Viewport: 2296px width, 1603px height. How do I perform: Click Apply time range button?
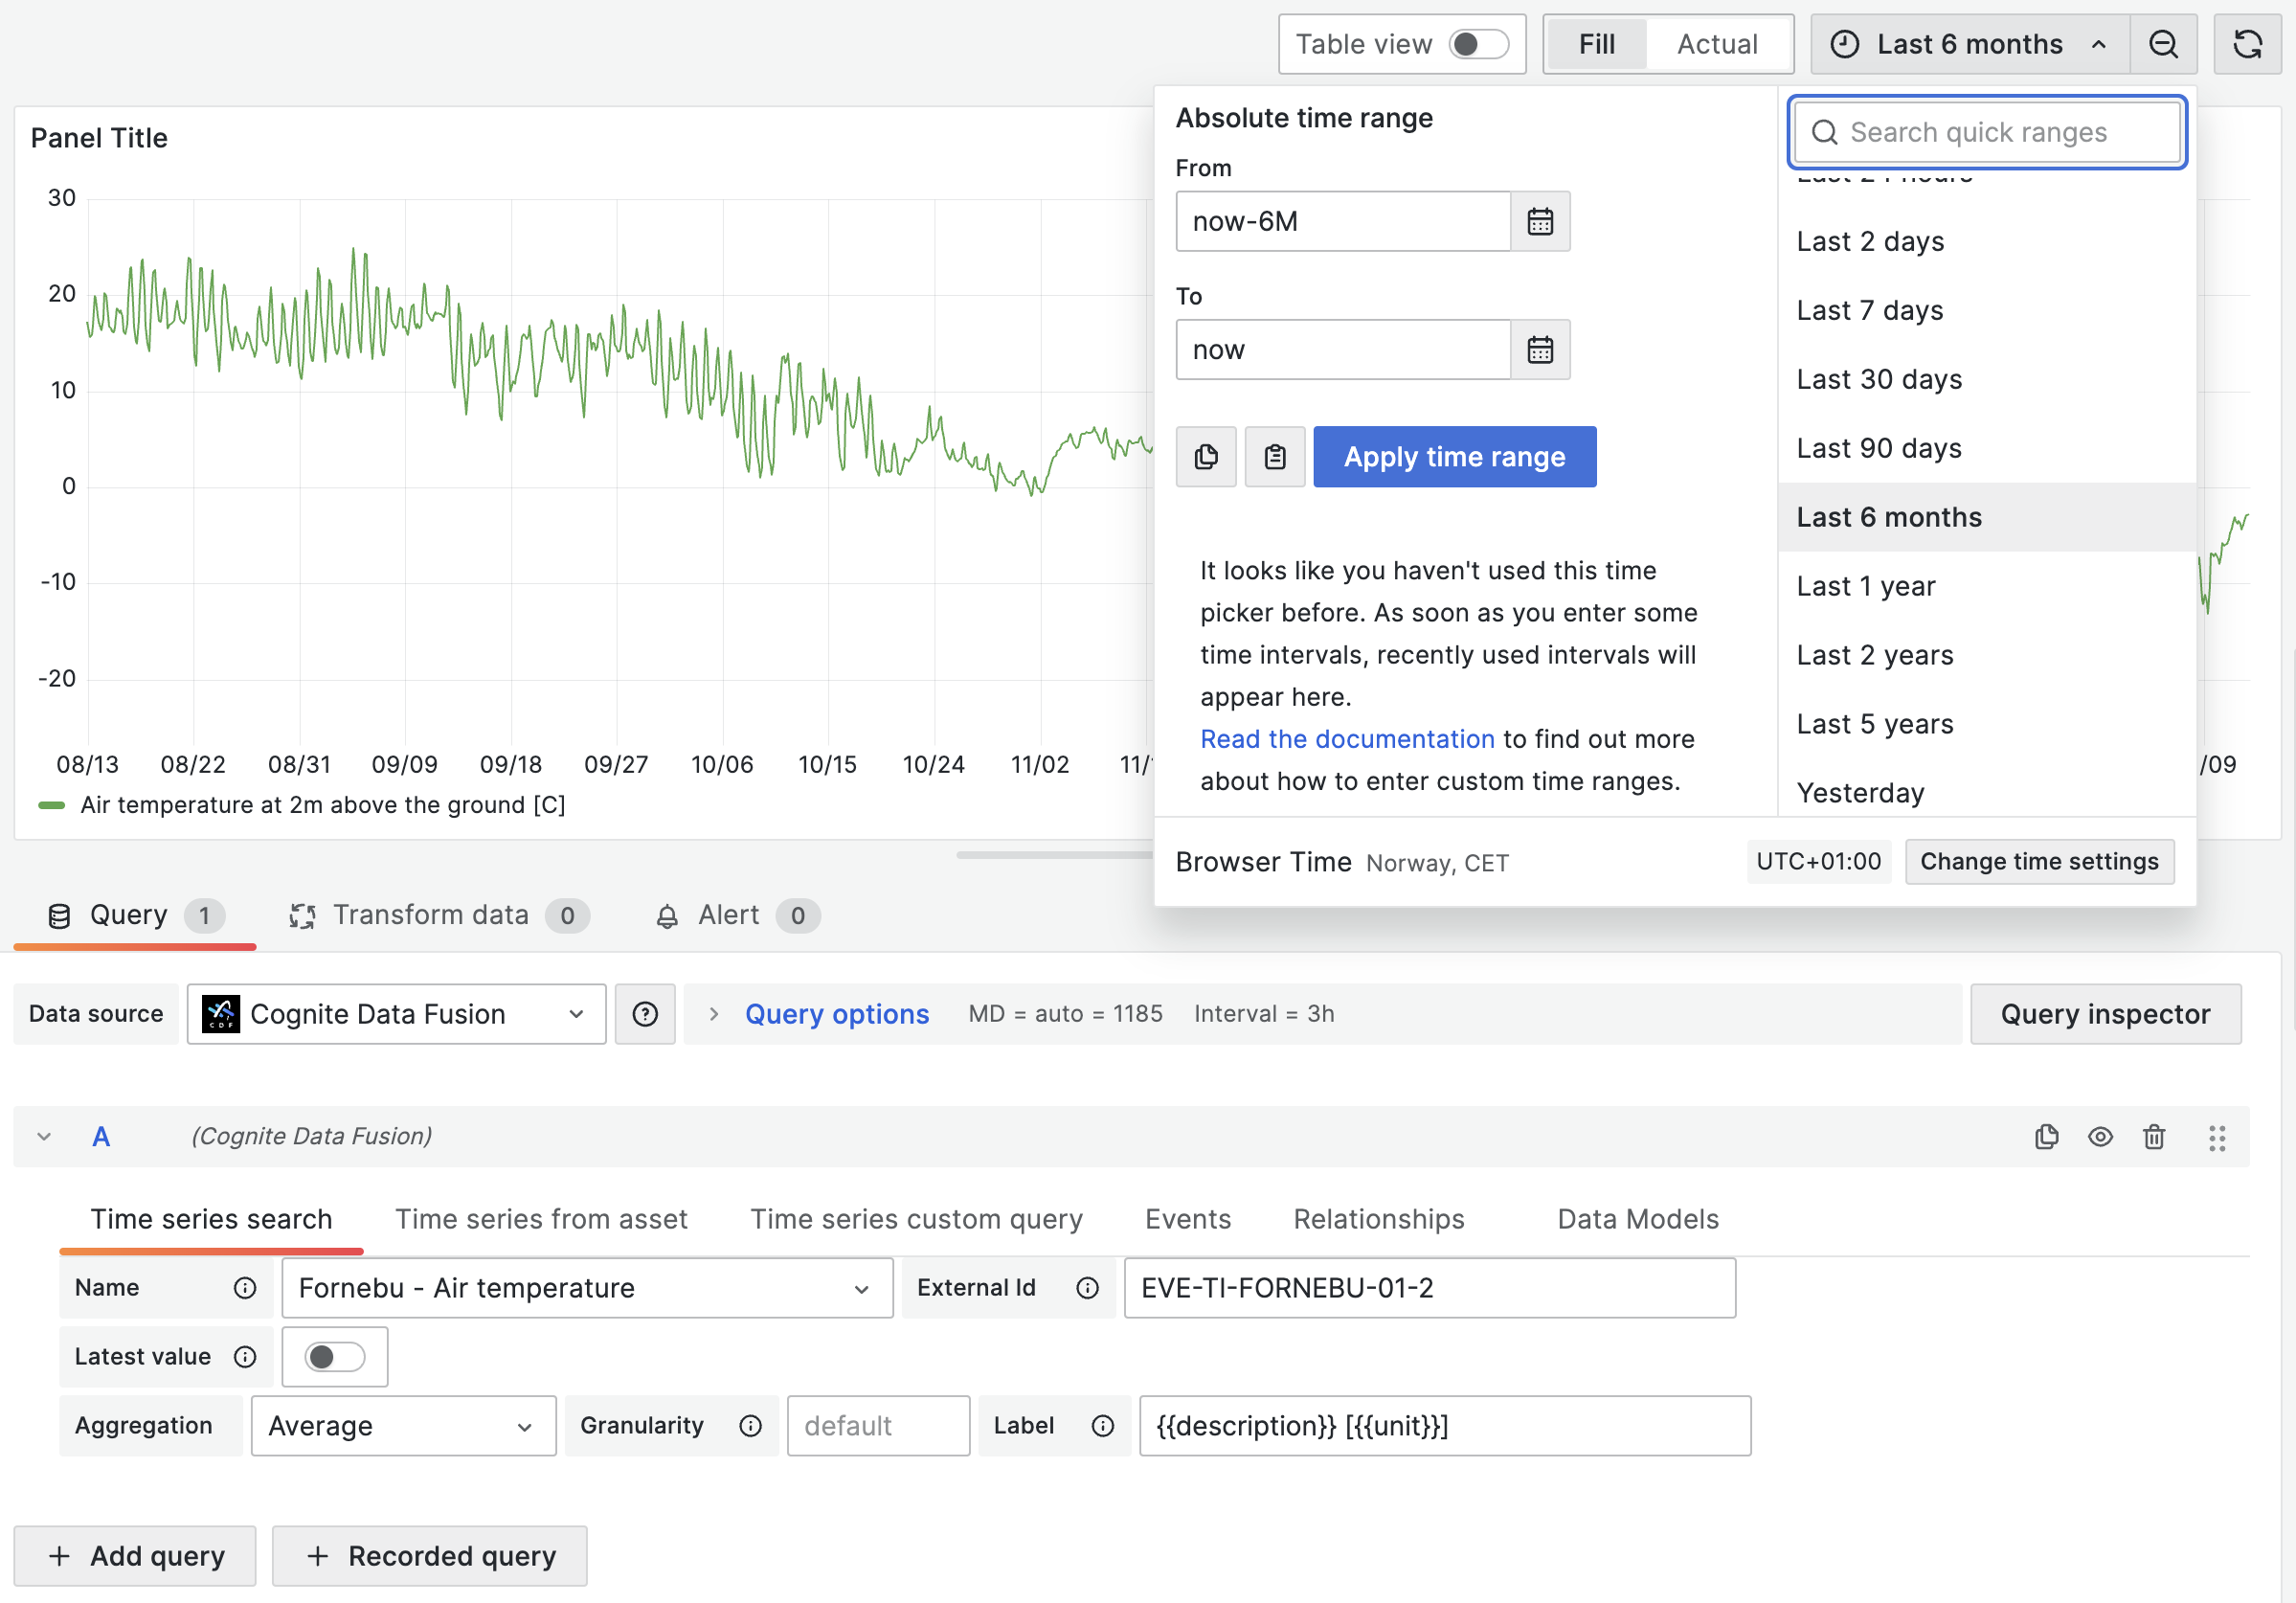tap(1455, 455)
